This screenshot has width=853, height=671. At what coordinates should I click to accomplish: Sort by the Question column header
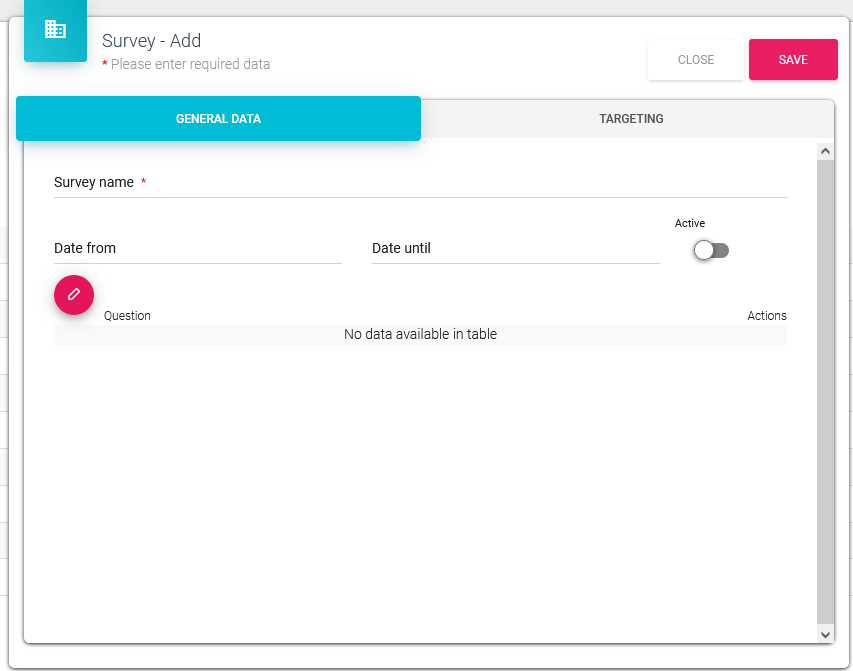127,316
